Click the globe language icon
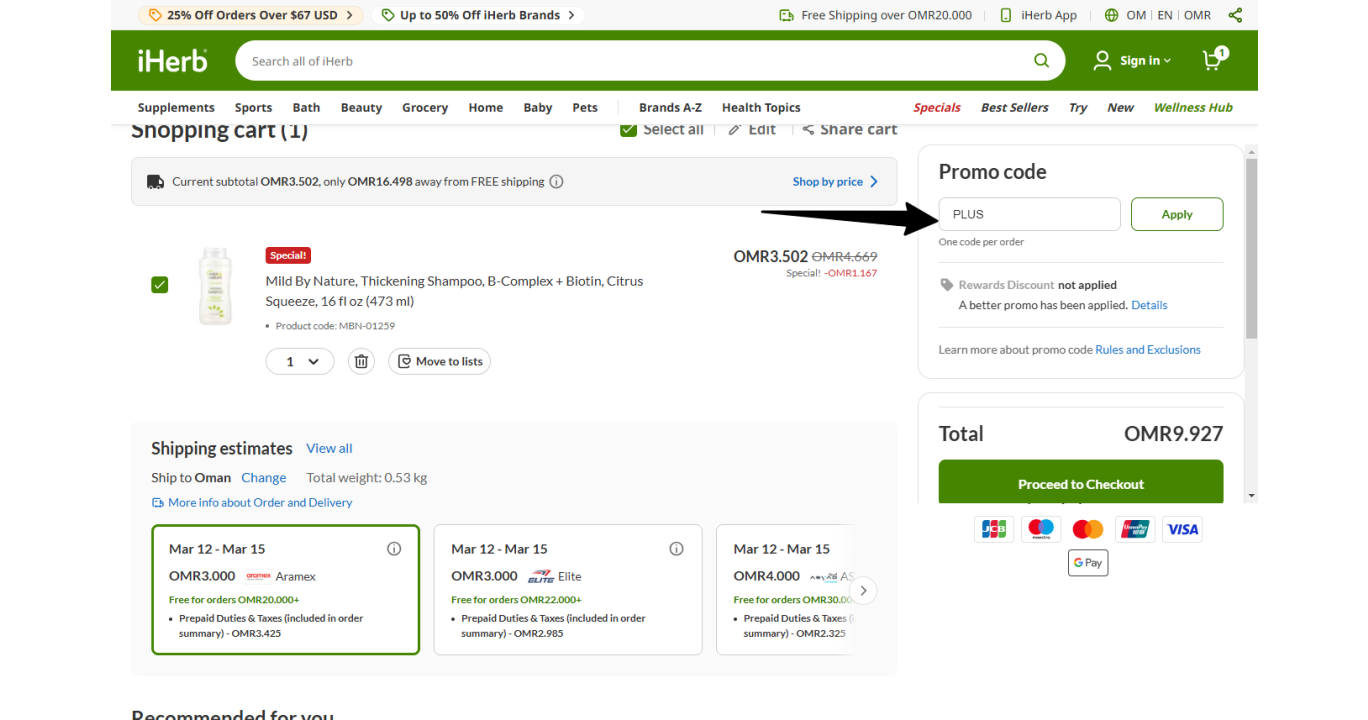Image resolution: width=1368 pixels, height=720 pixels. tap(1112, 15)
